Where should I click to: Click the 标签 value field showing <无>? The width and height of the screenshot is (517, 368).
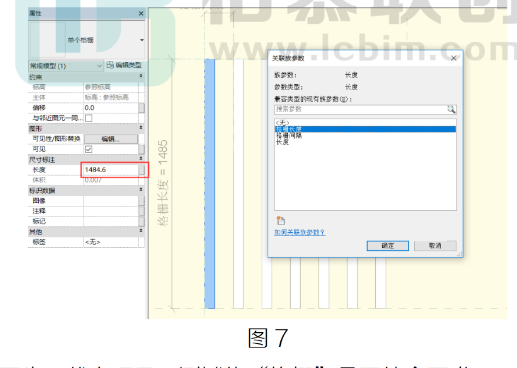click(x=111, y=242)
